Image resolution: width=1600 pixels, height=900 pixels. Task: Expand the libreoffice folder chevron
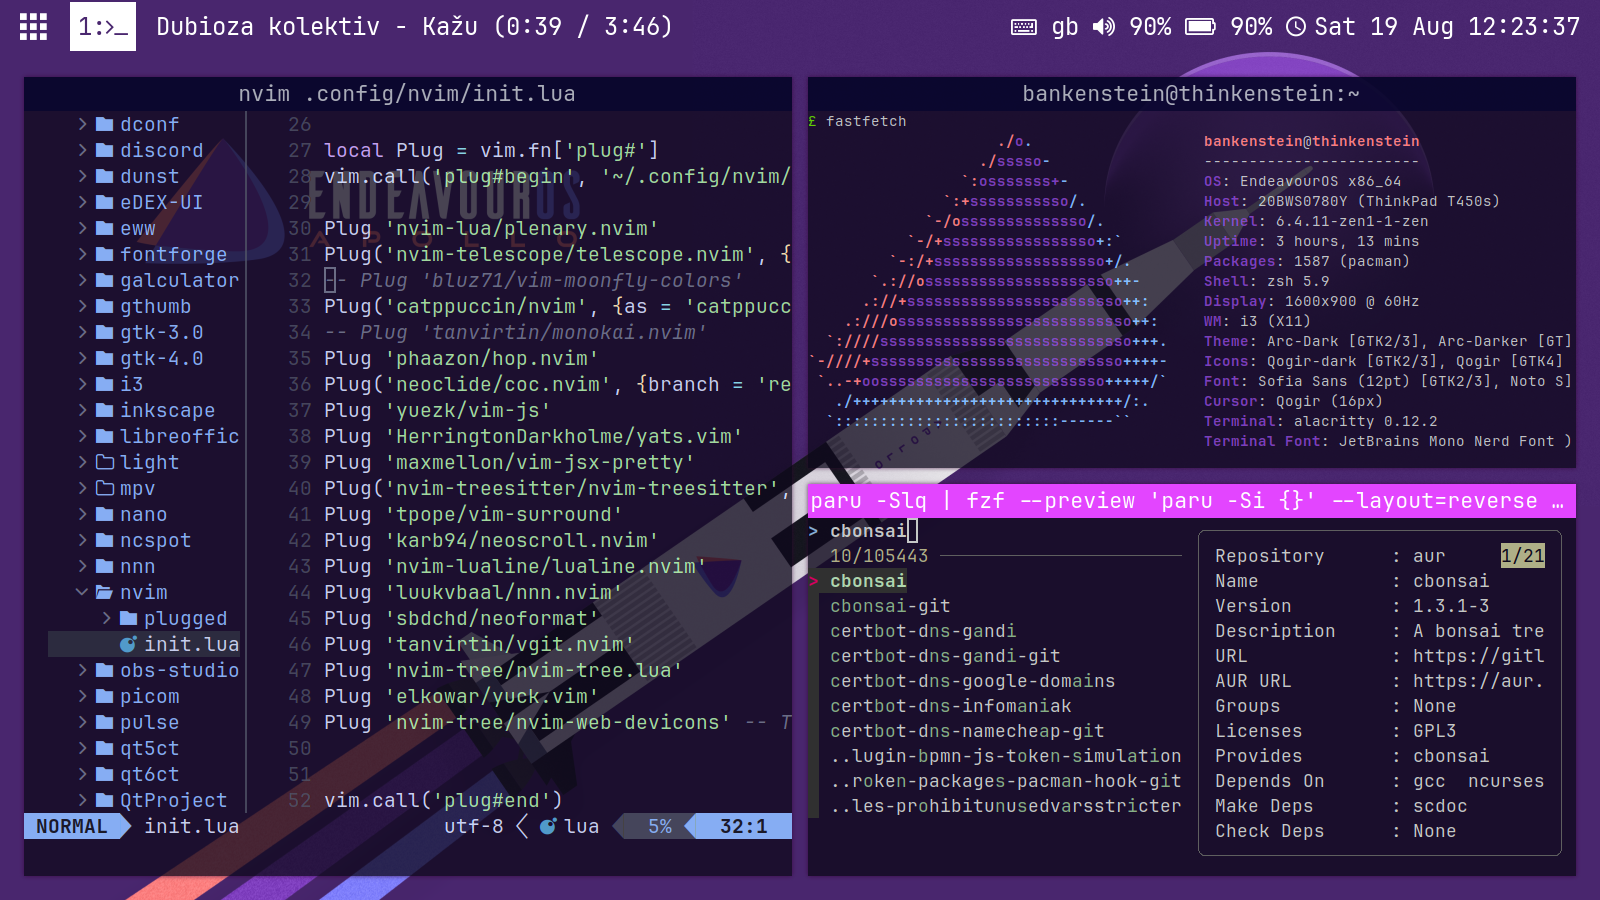[x=82, y=436]
